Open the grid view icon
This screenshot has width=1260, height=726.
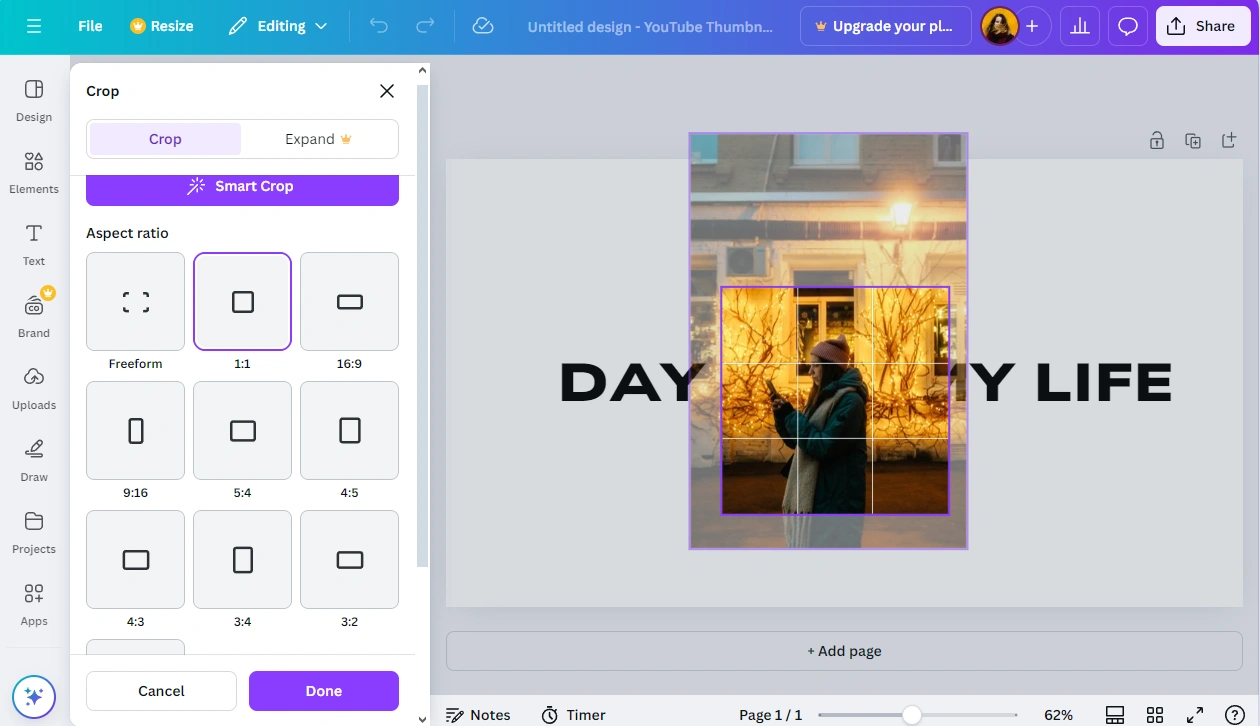coord(1155,715)
